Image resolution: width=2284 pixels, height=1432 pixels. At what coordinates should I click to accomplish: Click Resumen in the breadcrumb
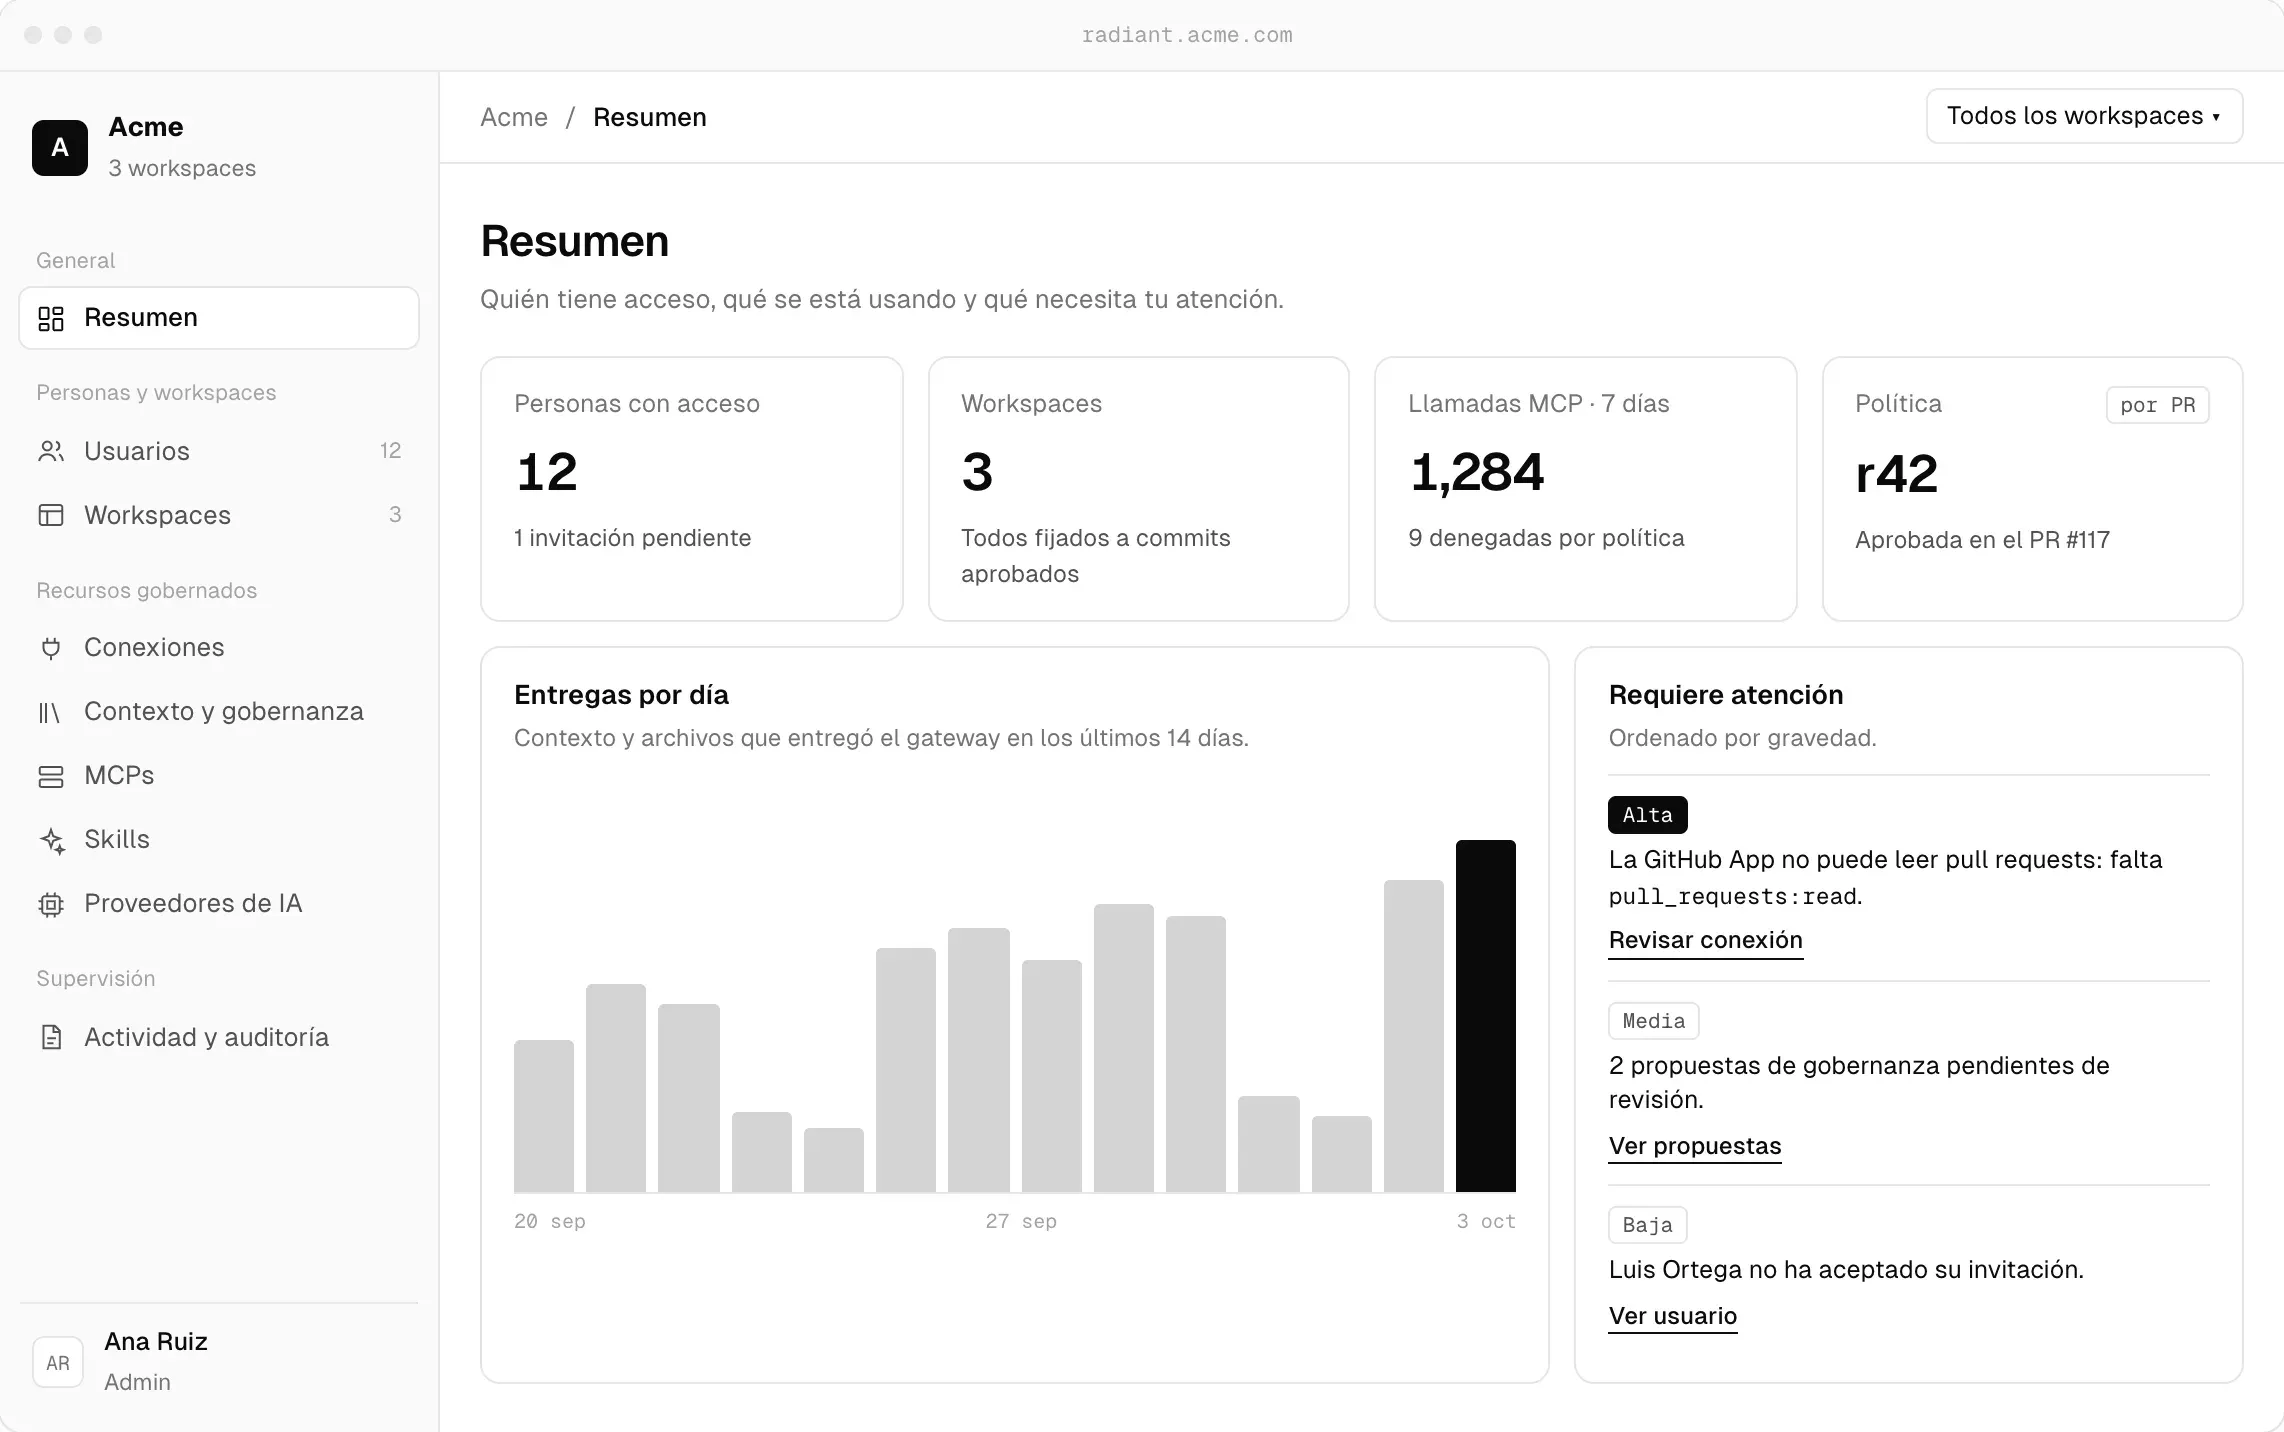click(x=650, y=117)
